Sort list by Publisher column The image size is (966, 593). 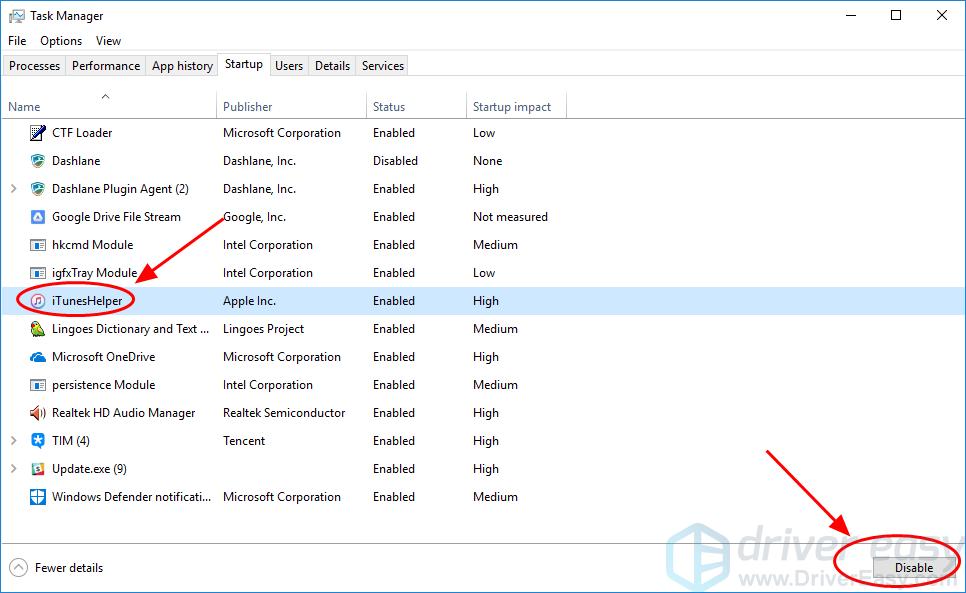(248, 107)
